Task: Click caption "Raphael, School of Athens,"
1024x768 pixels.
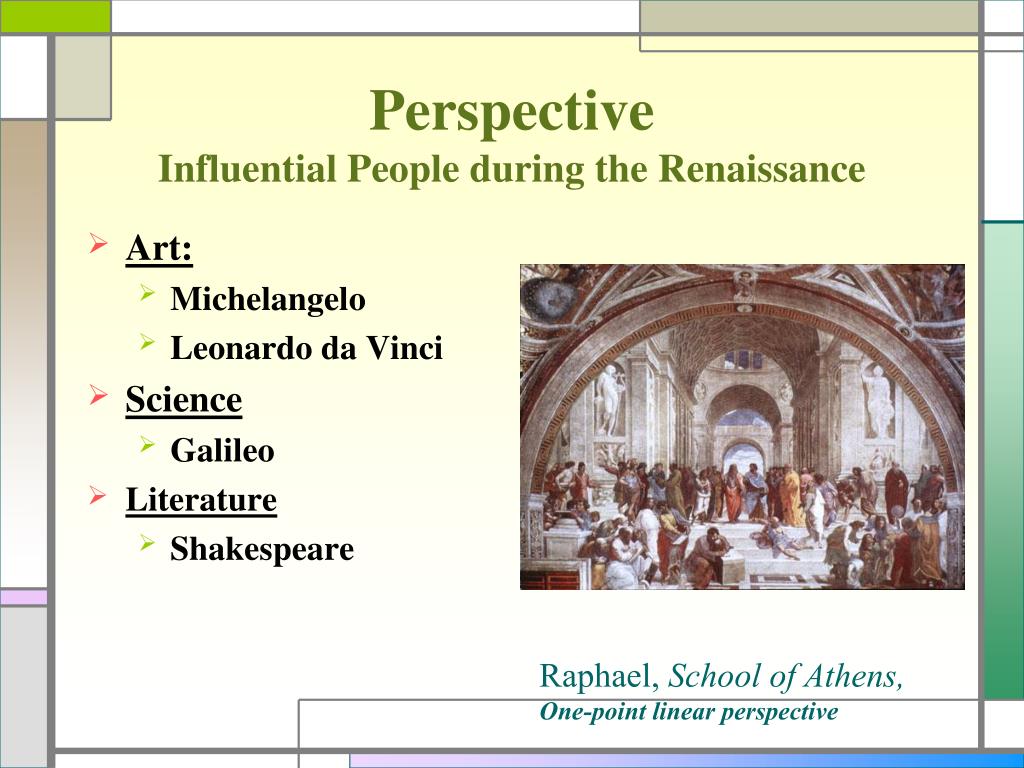Action: tap(721, 676)
